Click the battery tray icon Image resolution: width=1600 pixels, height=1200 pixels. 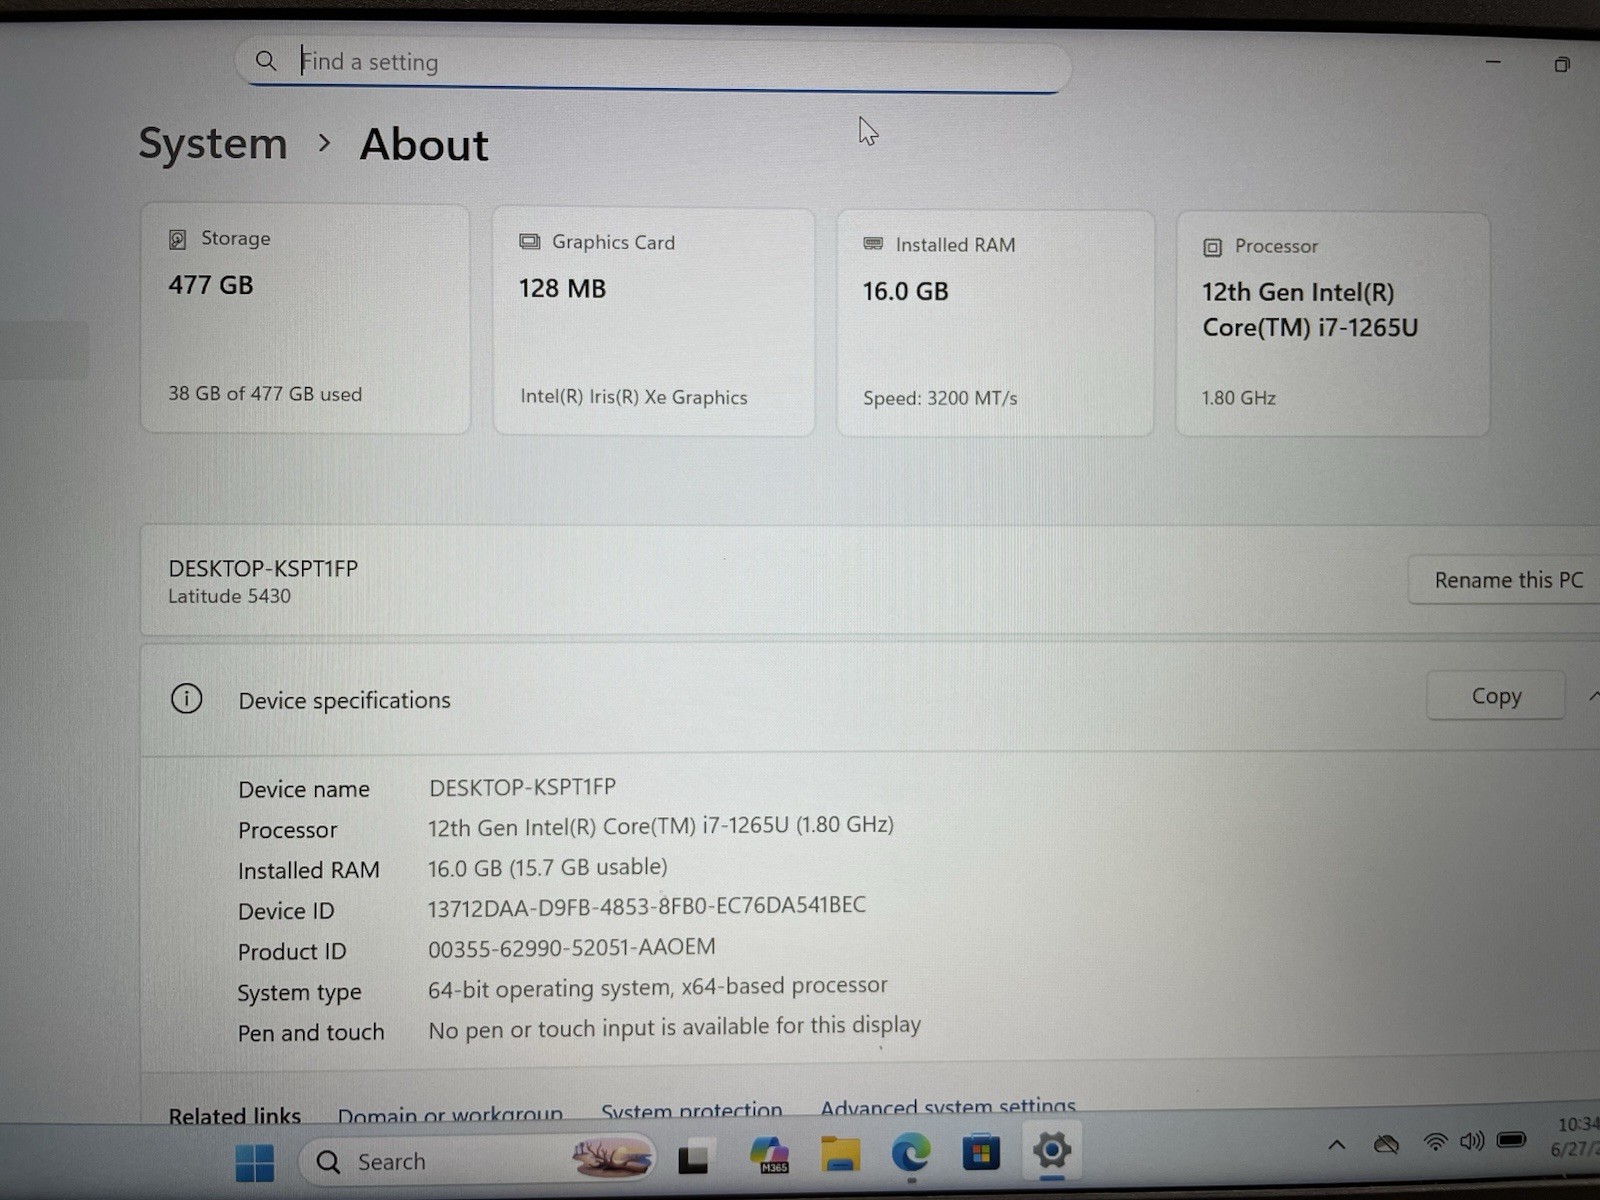click(1511, 1139)
